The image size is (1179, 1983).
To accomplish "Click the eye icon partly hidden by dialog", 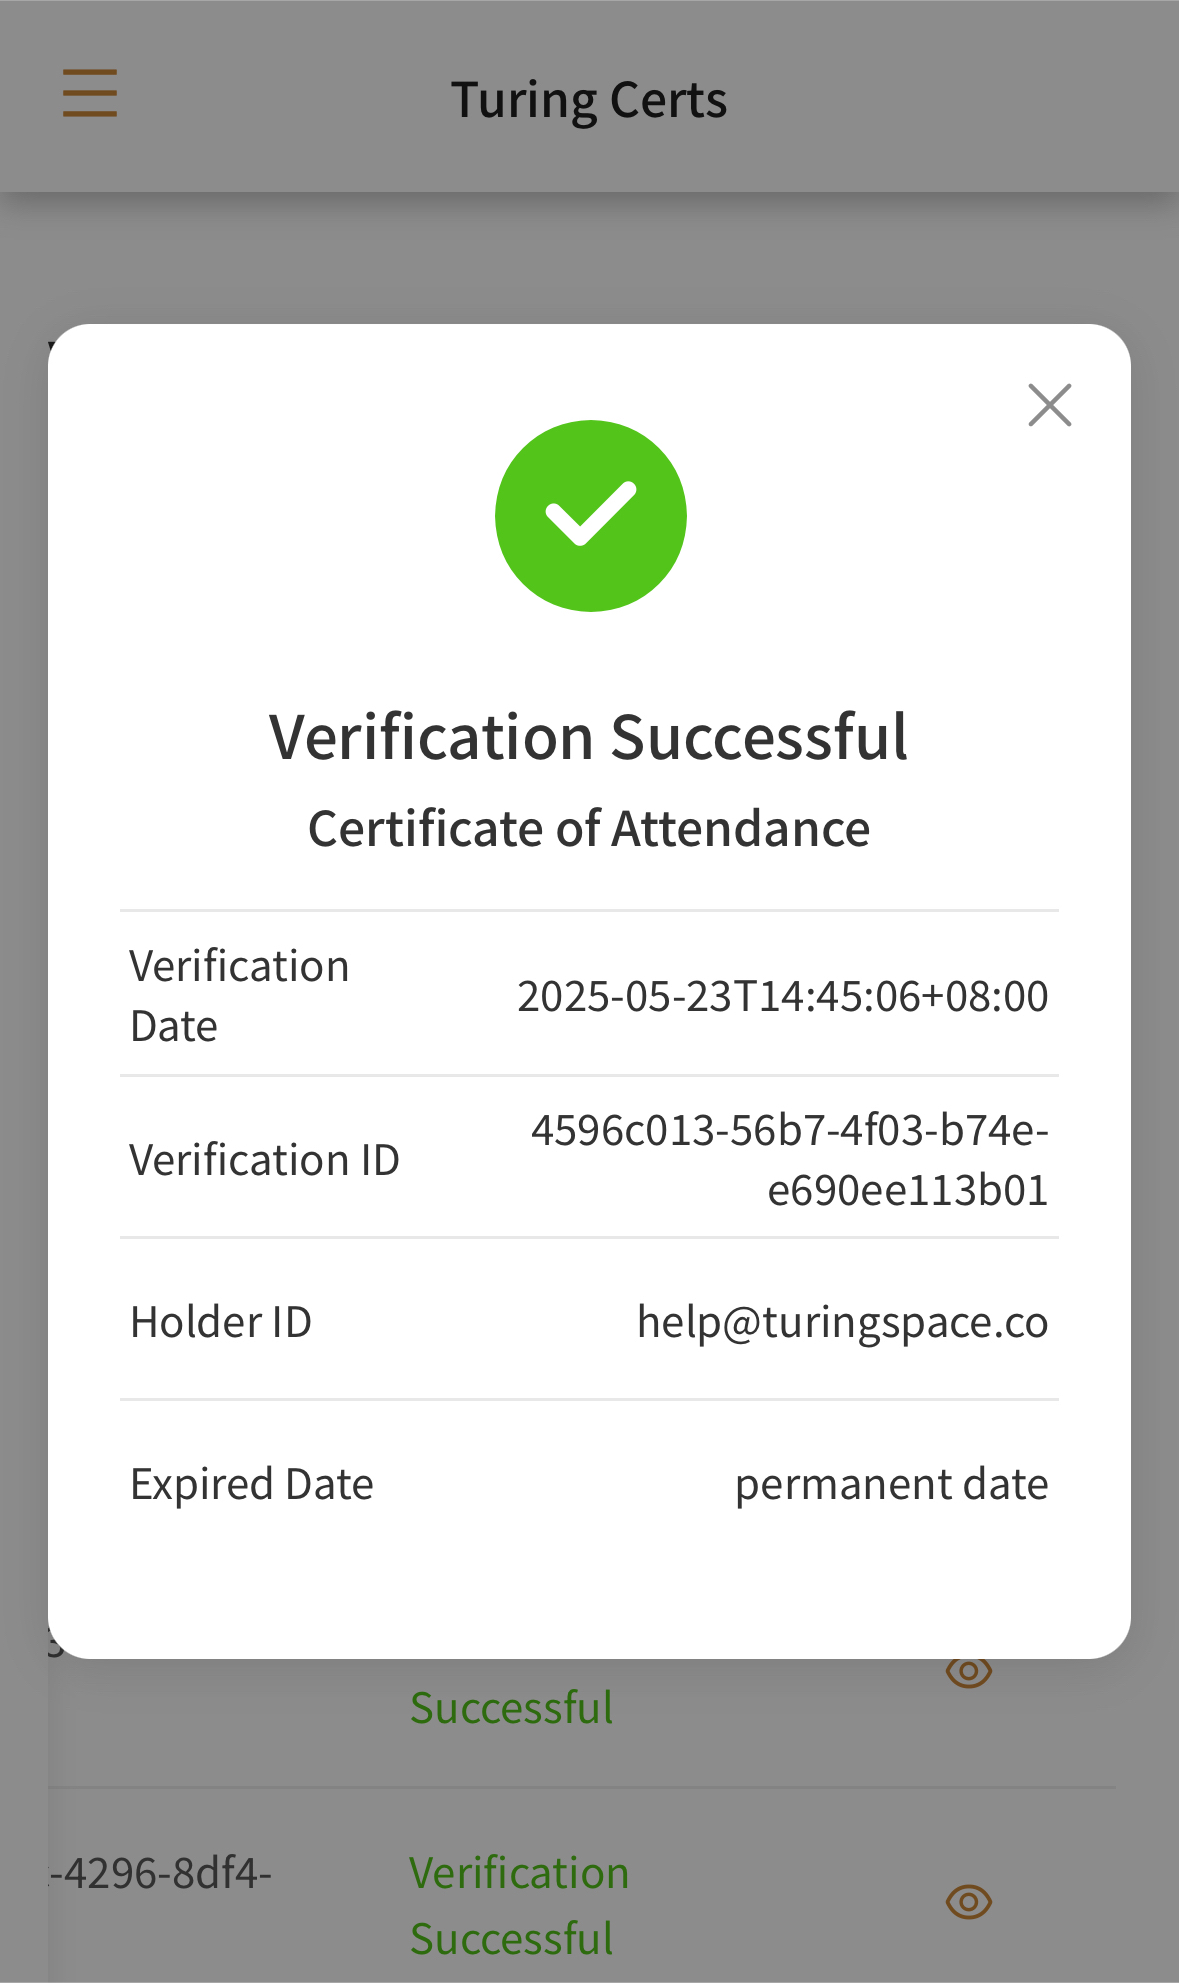I will [x=968, y=1672].
